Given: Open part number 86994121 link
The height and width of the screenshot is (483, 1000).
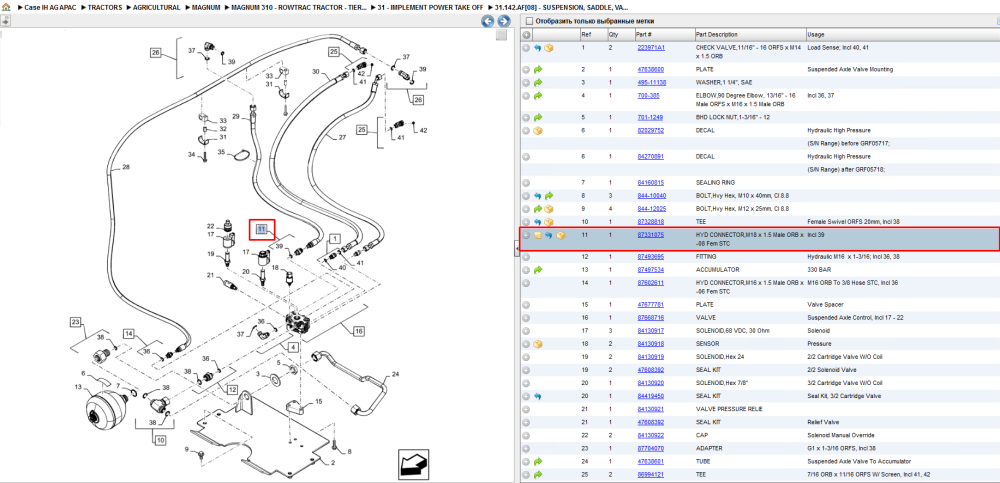Looking at the screenshot, I should 651,475.
